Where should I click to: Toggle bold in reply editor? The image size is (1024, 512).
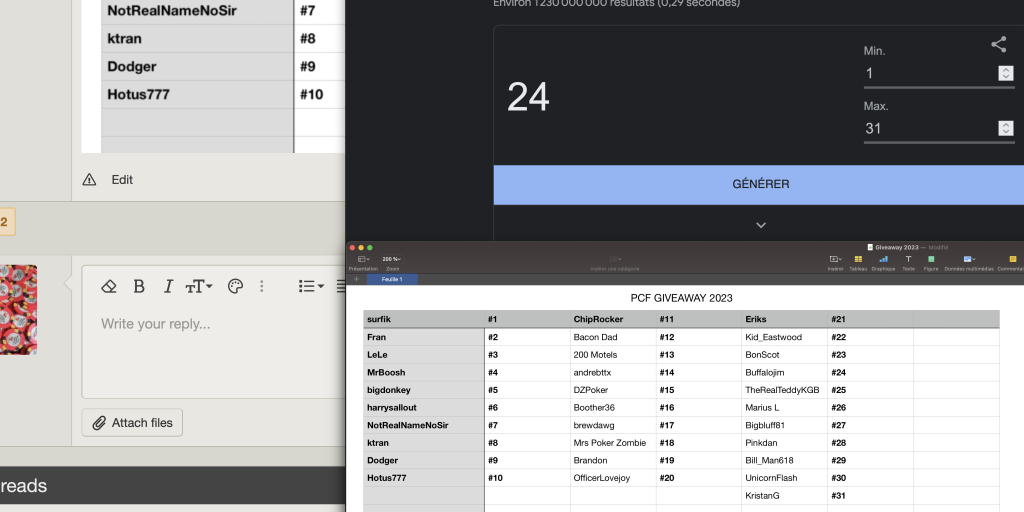coord(139,286)
